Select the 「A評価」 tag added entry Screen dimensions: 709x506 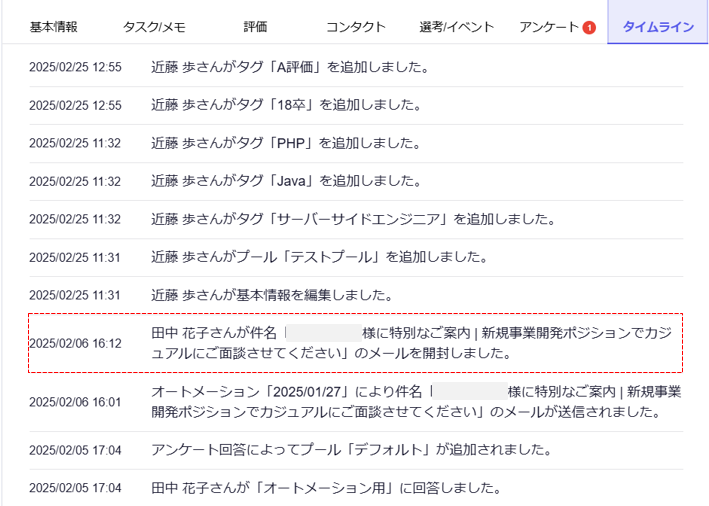(x=290, y=68)
